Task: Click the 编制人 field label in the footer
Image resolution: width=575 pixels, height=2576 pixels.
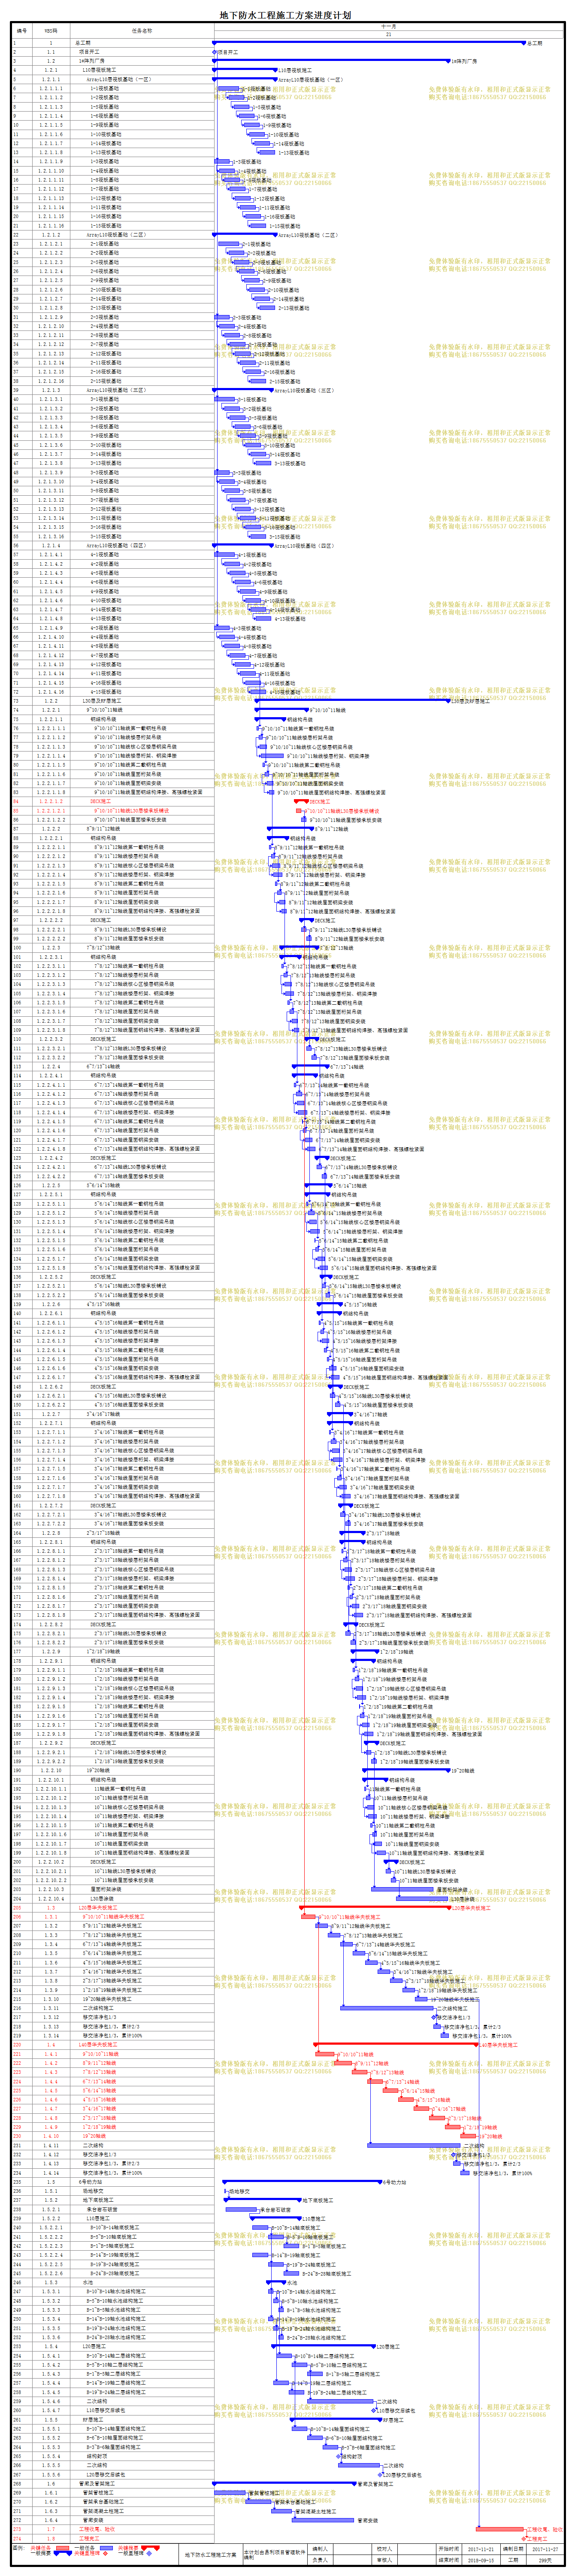Action: click(320, 2549)
